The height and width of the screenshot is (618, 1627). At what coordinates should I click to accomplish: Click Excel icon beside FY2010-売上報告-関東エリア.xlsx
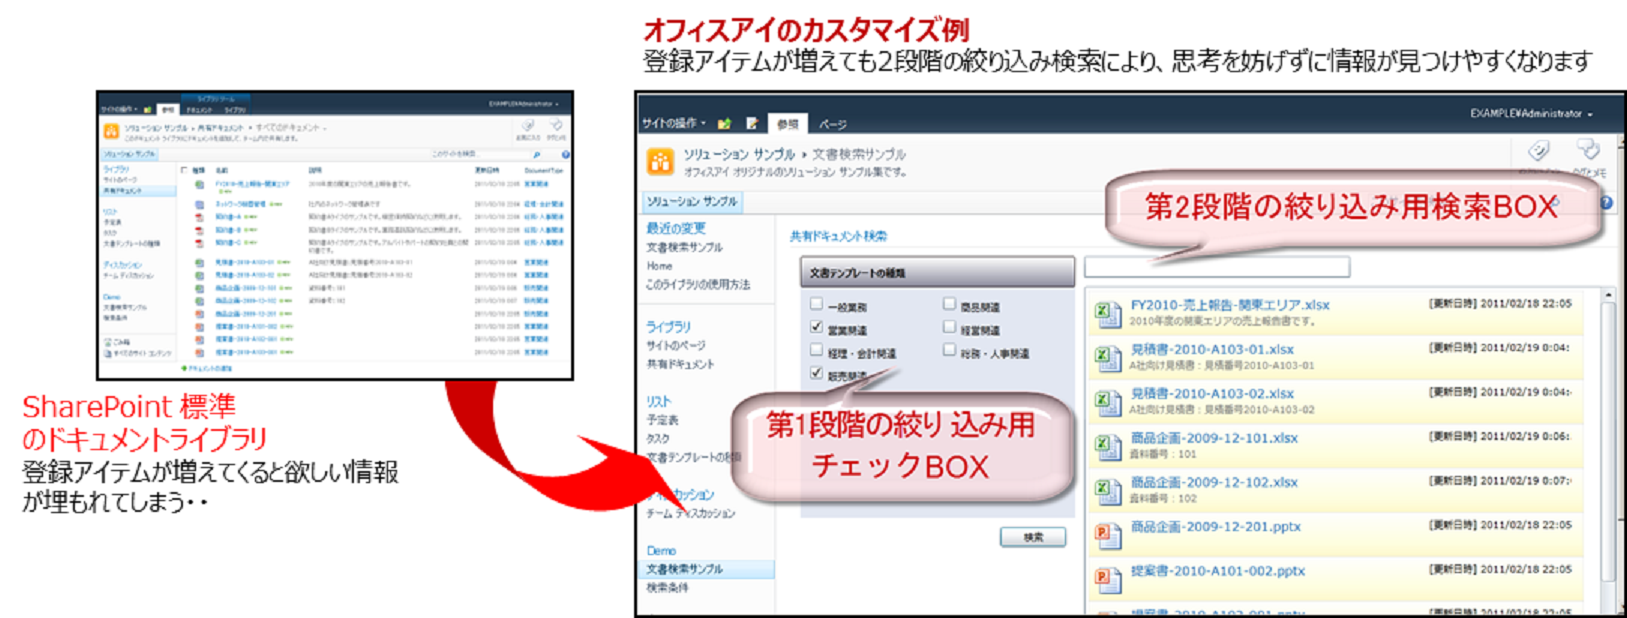(1107, 314)
